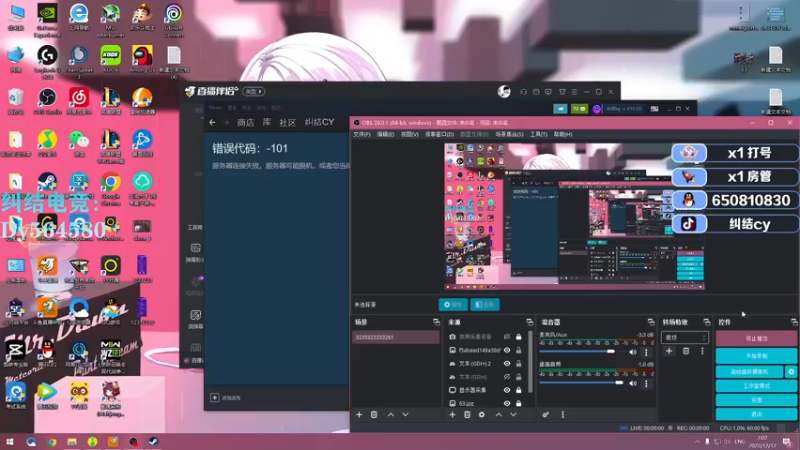This screenshot has width=800, height=450.
Task: Open mixer toolbar three-dot menu
Action: point(563,415)
